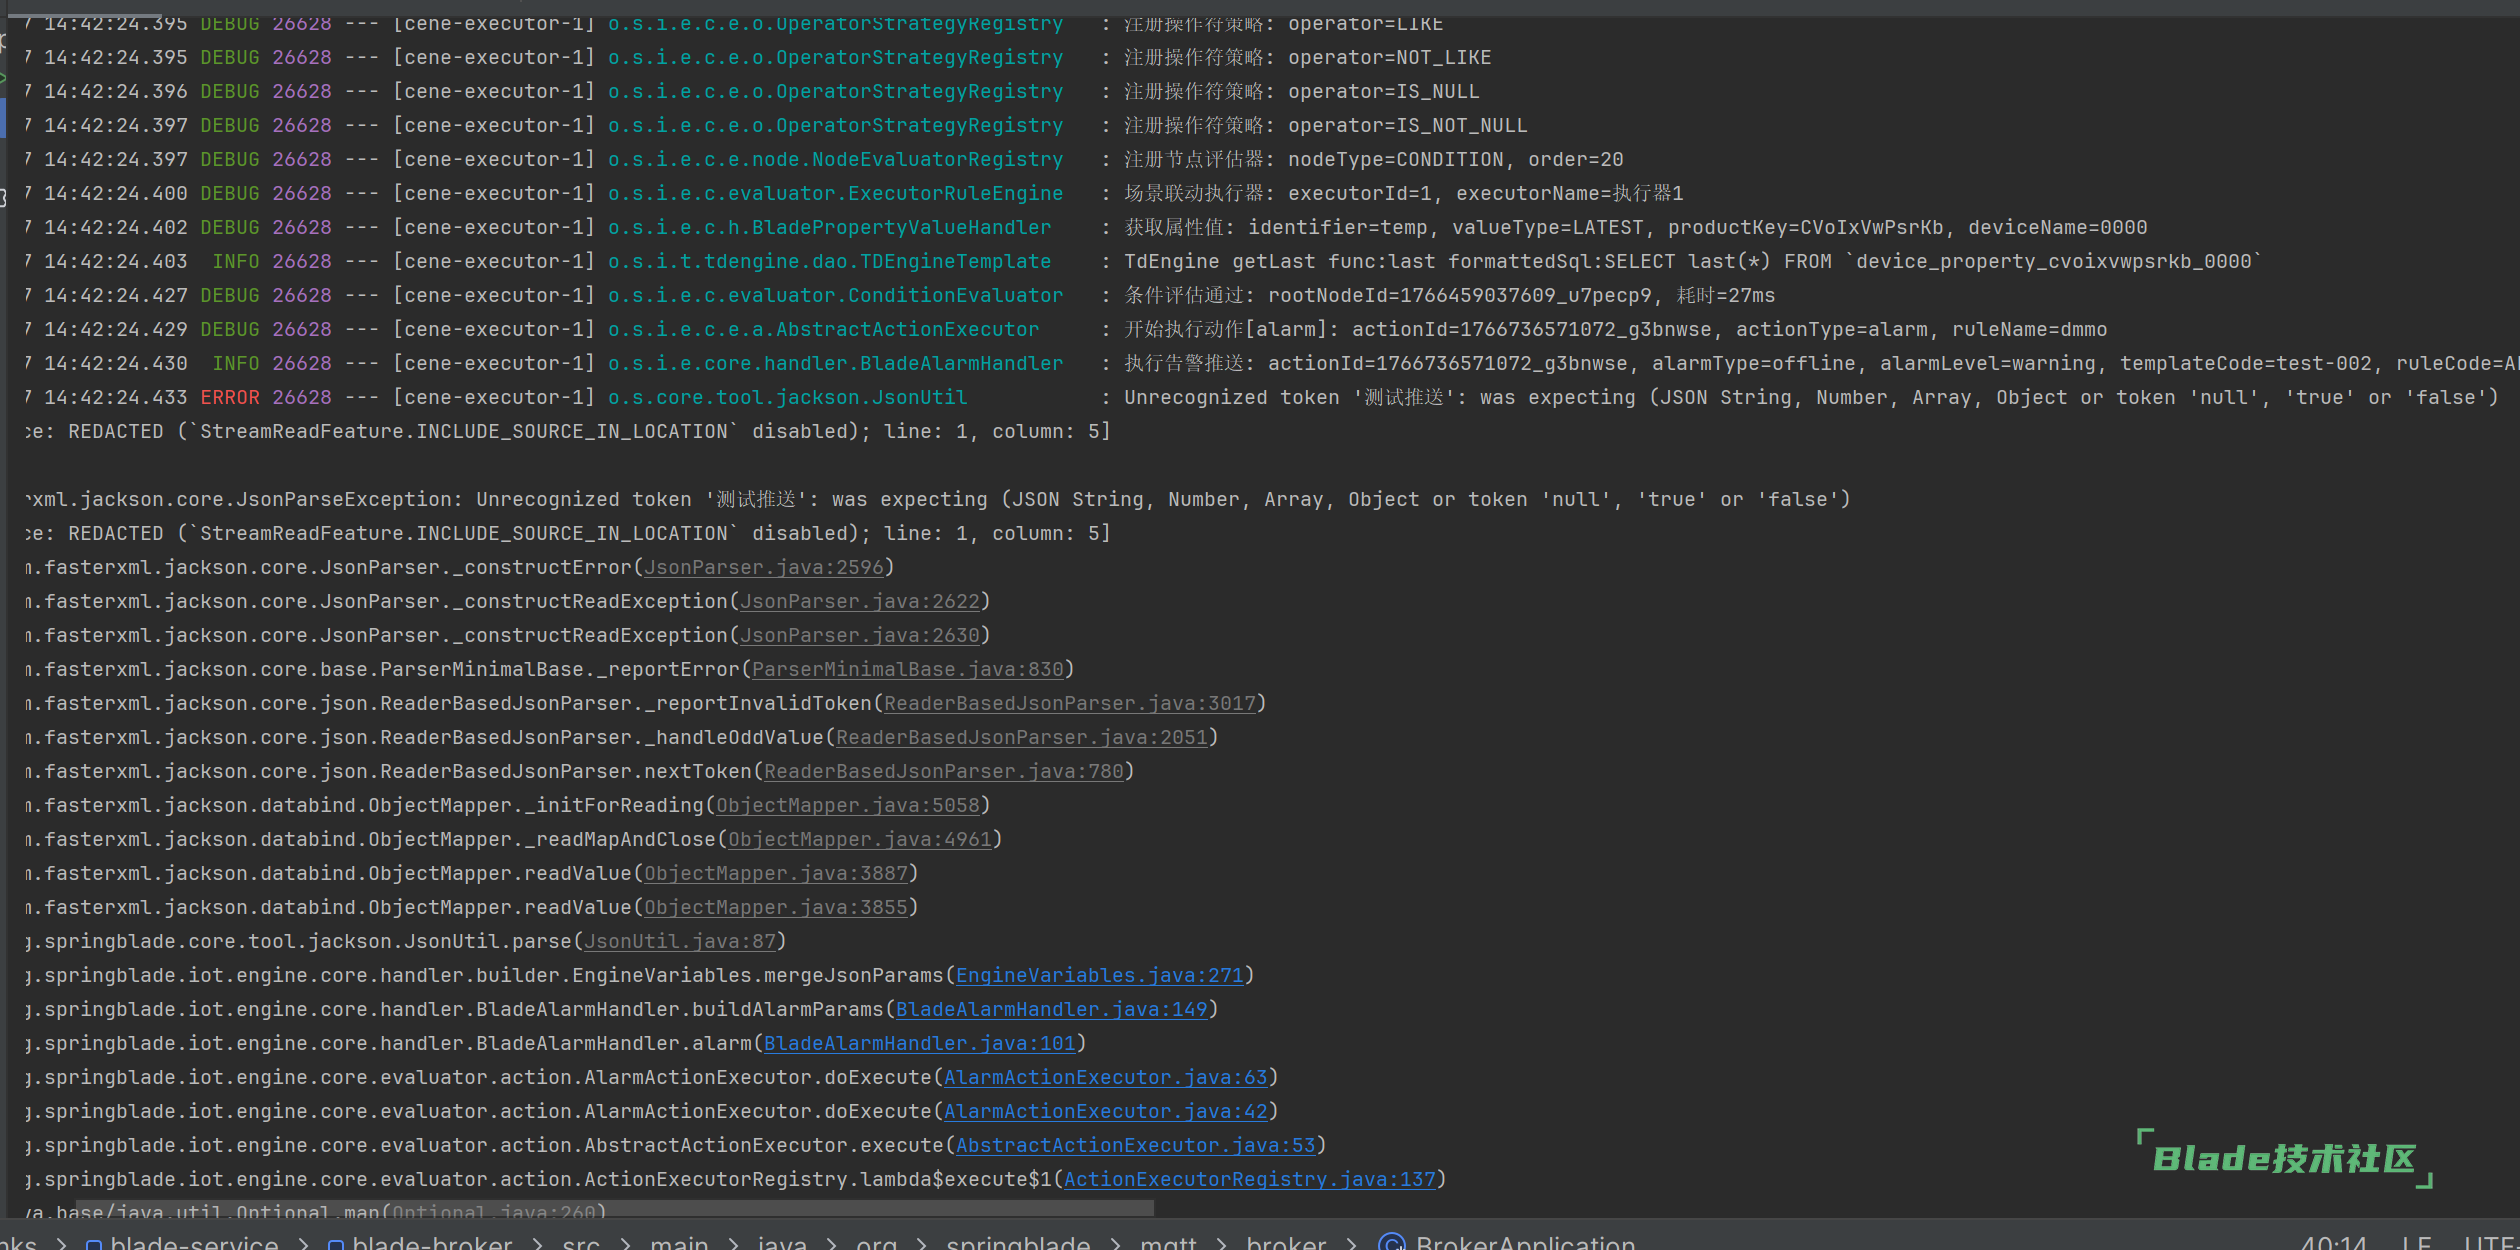This screenshot has width=2520, height=1250.
Task: Open the ReaderBasedJsonParser.java:3017 link
Action: [x=1069, y=703]
